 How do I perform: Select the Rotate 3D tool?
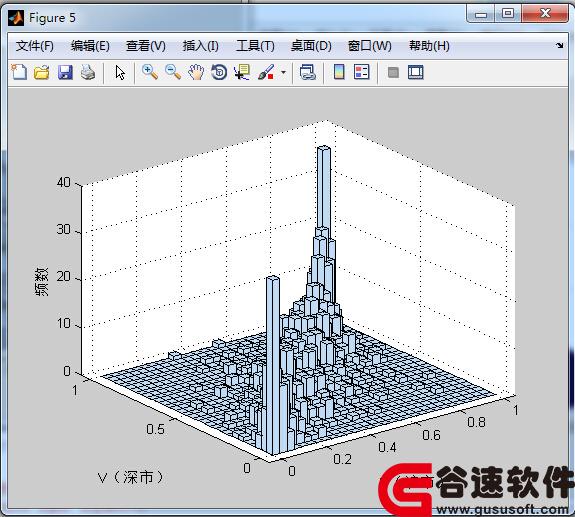coord(219,72)
